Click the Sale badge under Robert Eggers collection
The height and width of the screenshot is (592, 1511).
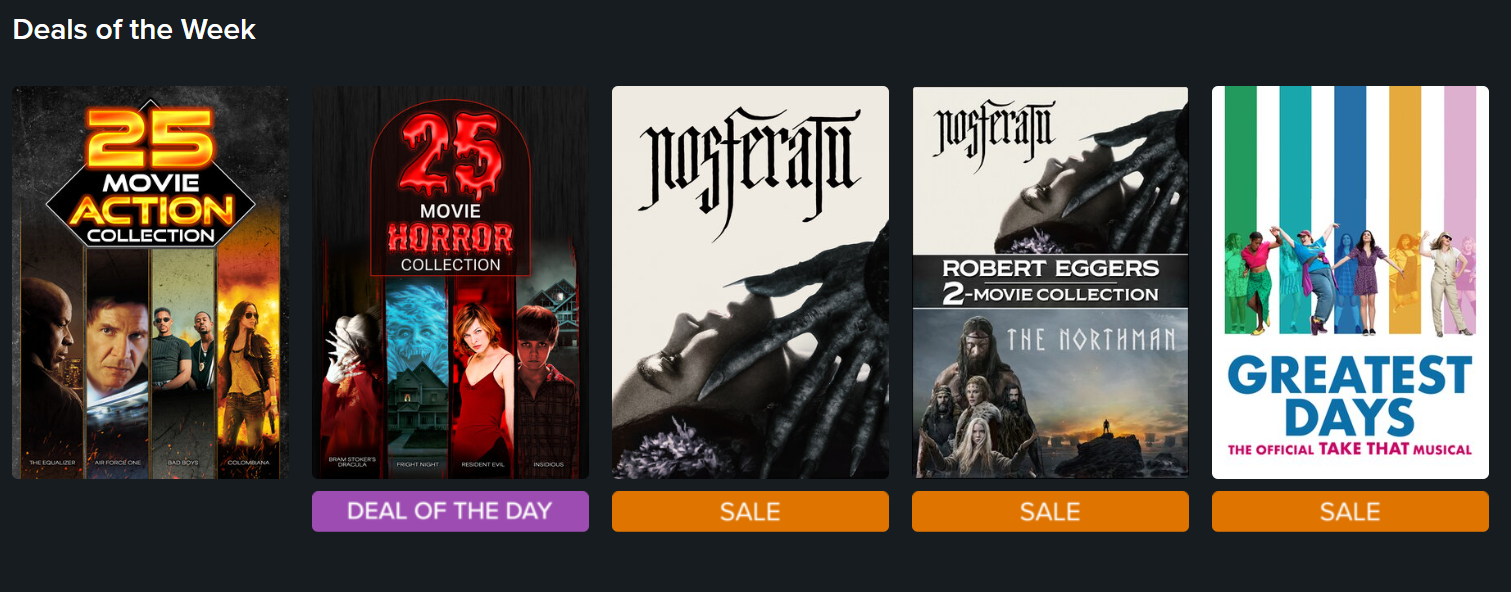1050,511
